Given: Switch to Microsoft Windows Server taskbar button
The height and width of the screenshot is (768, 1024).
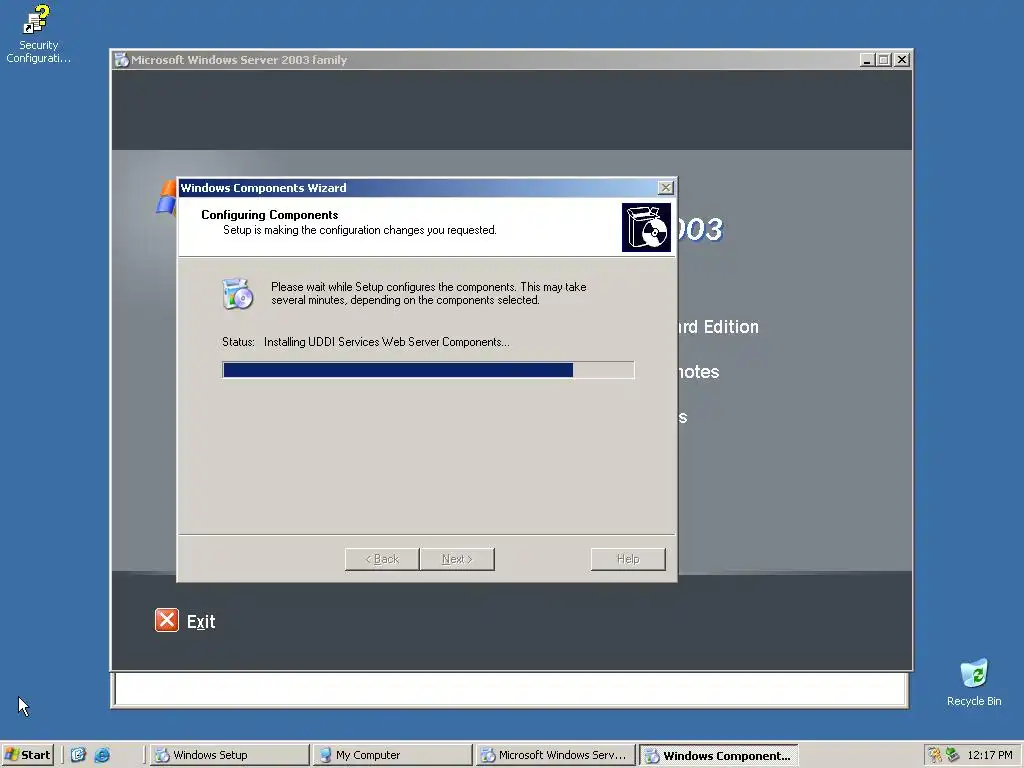Looking at the screenshot, I should pos(555,755).
